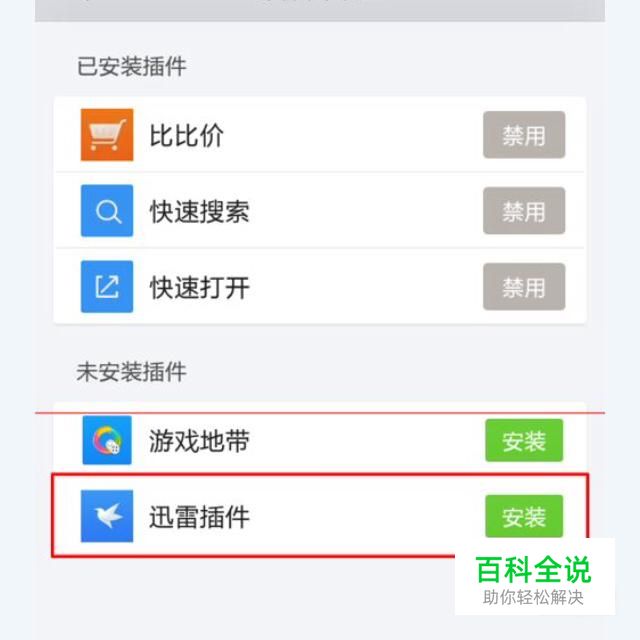
Task: Disable the 比比价 plugin
Action: (524, 135)
